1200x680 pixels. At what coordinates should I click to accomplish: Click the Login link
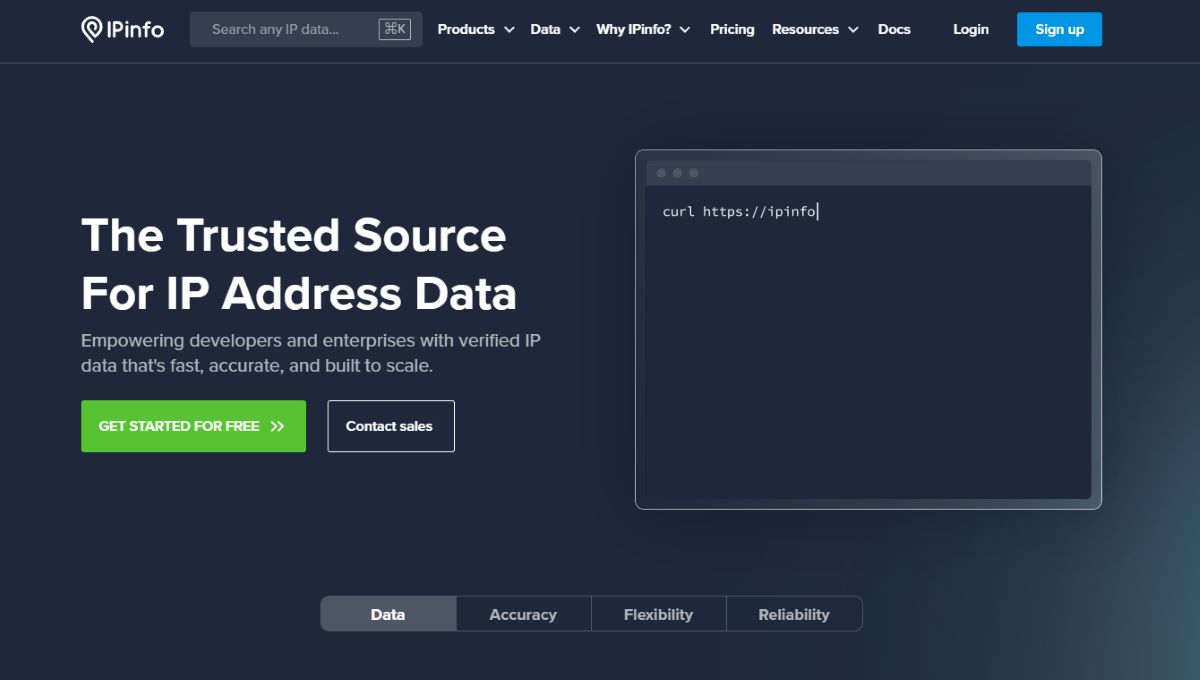click(x=970, y=29)
